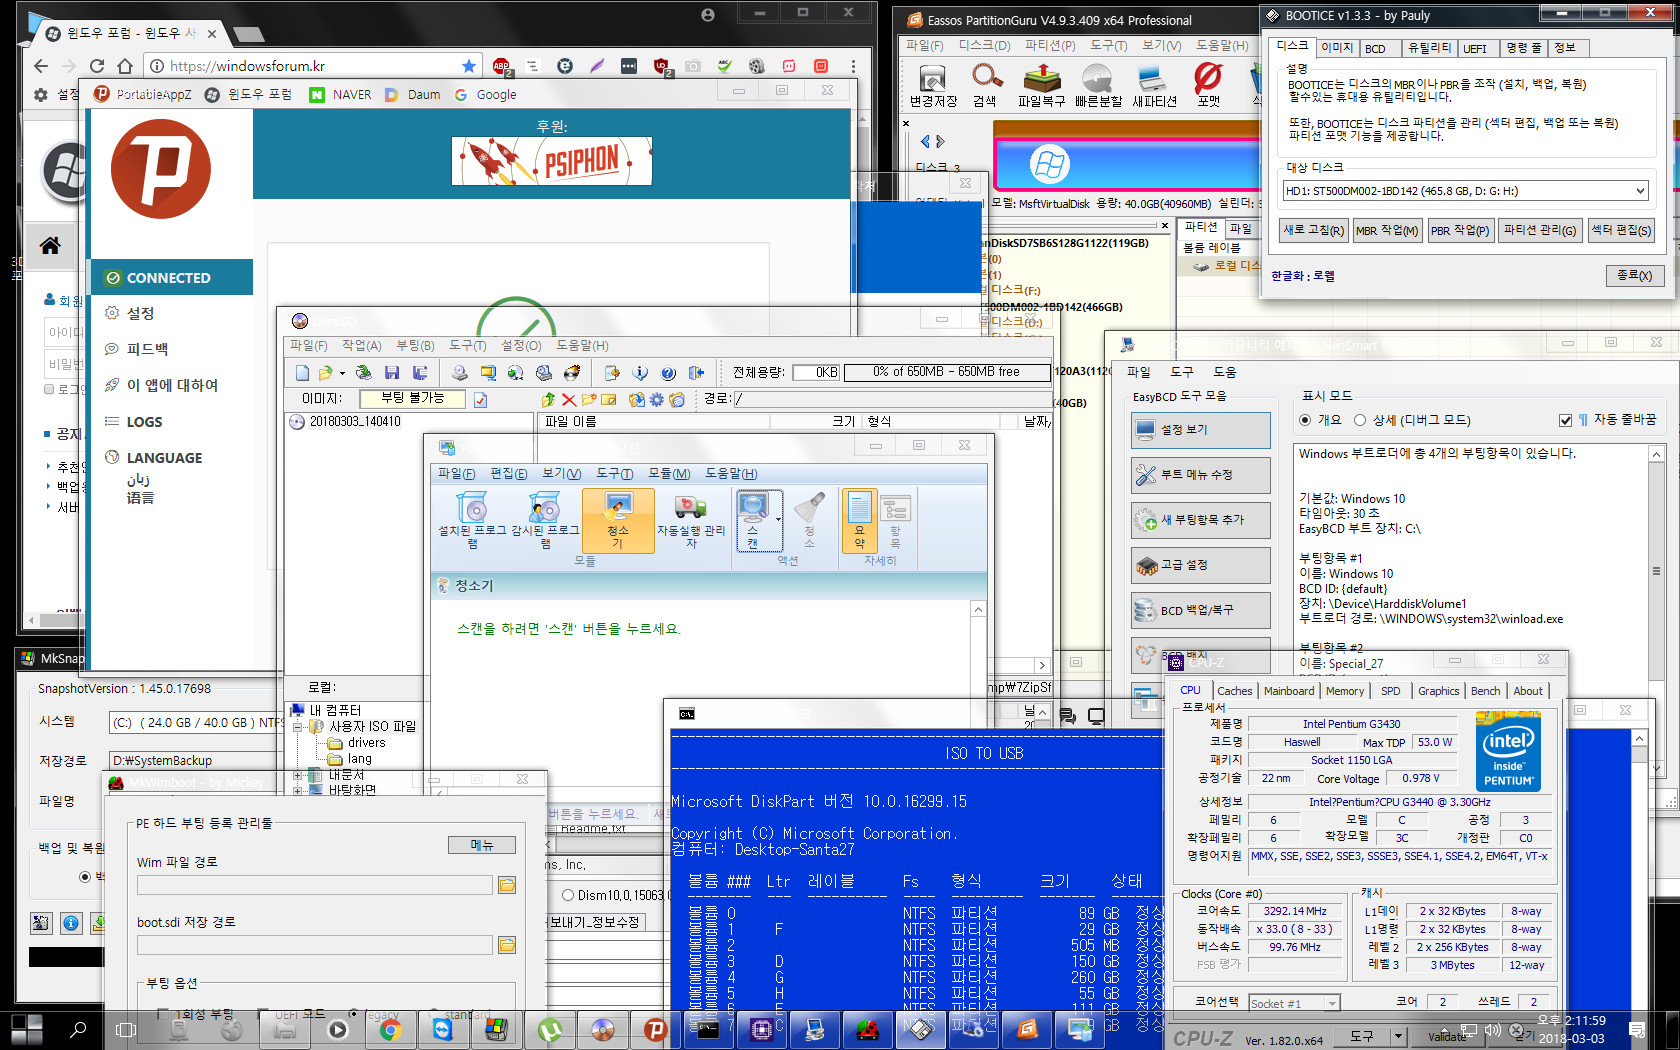Click MBR 작업(M) button in BOOTICE
The image size is (1680, 1050).
pos(1387,230)
